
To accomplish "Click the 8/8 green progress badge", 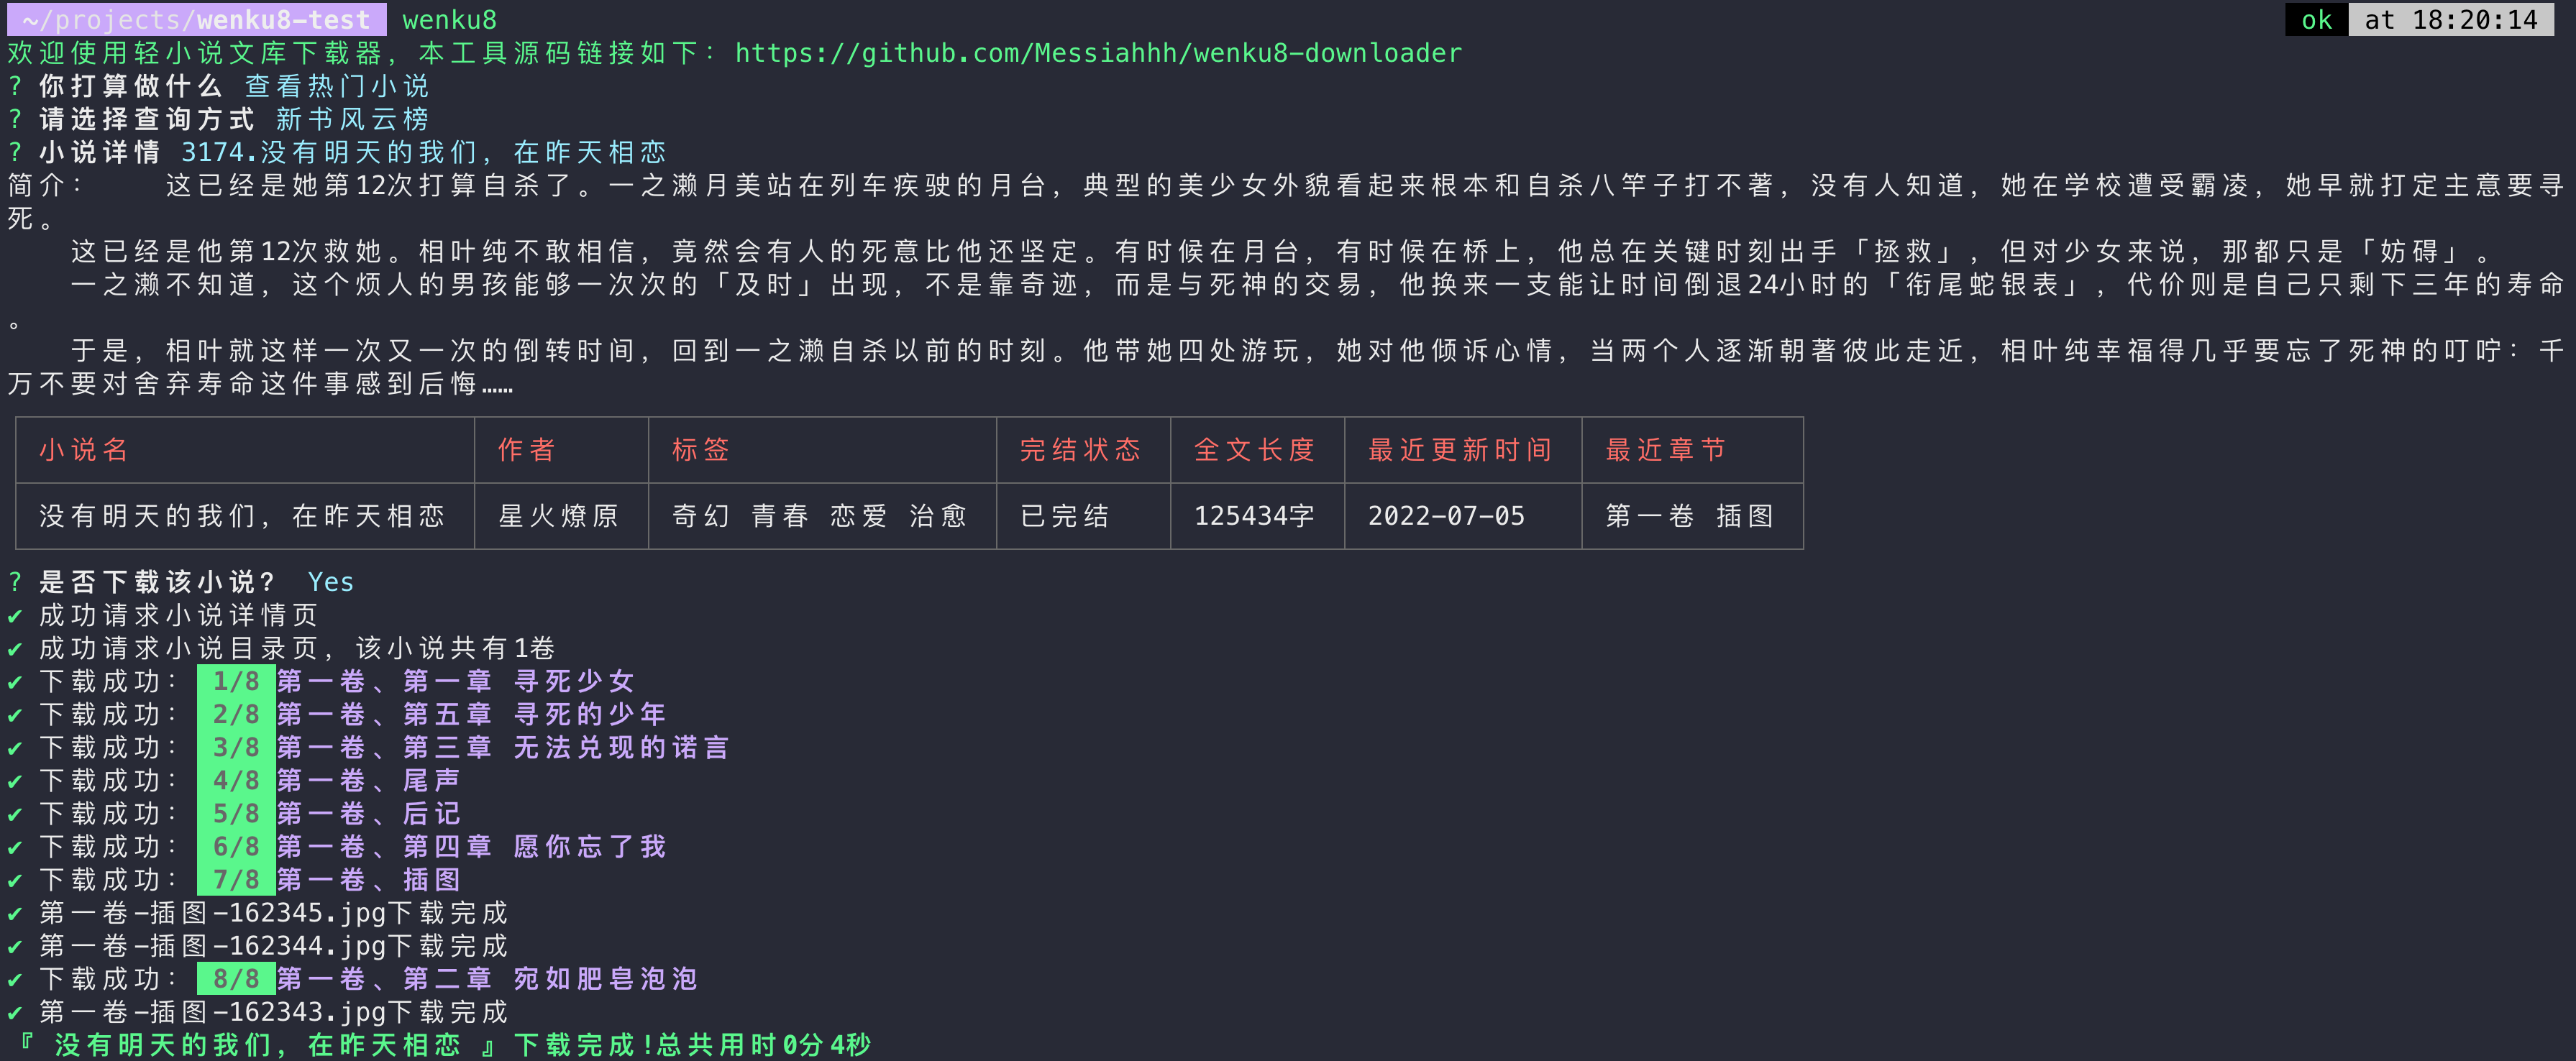I will pos(236,978).
